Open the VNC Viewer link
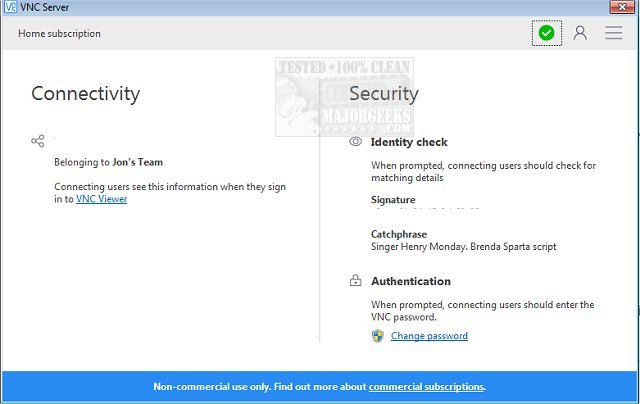The height and width of the screenshot is (404, 640). pyautogui.click(x=101, y=199)
